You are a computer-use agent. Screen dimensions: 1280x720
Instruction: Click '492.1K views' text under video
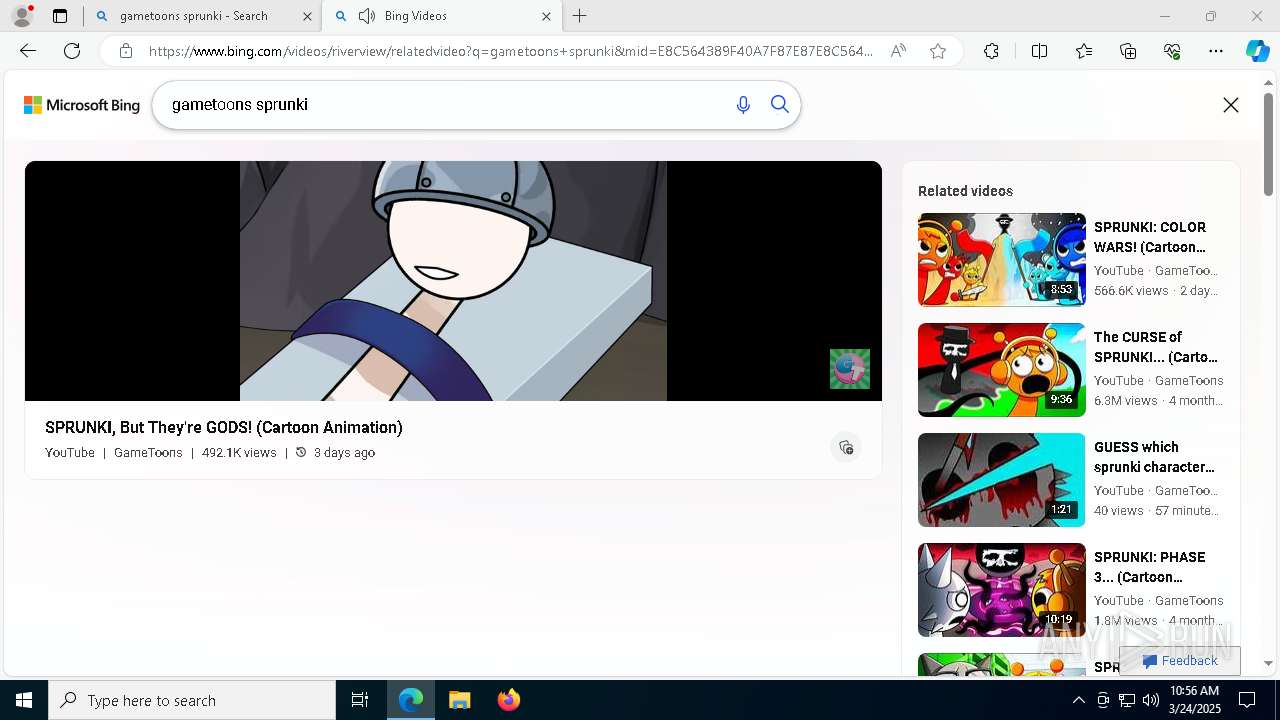click(x=239, y=453)
